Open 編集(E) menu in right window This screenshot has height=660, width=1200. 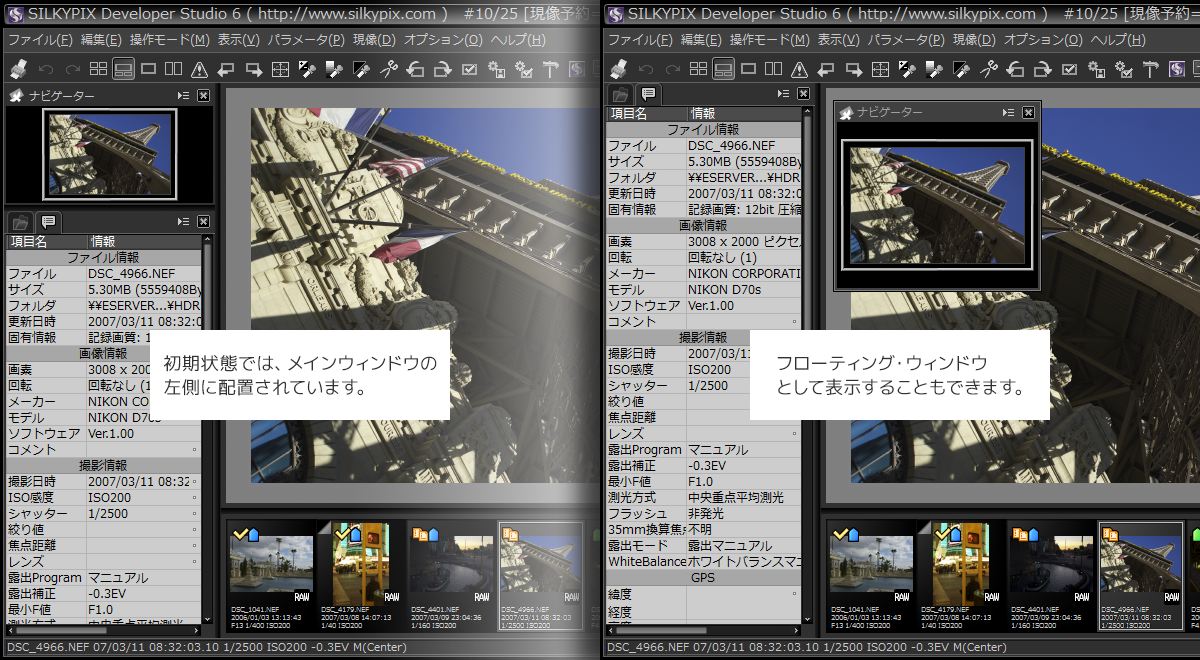click(701, 40)
